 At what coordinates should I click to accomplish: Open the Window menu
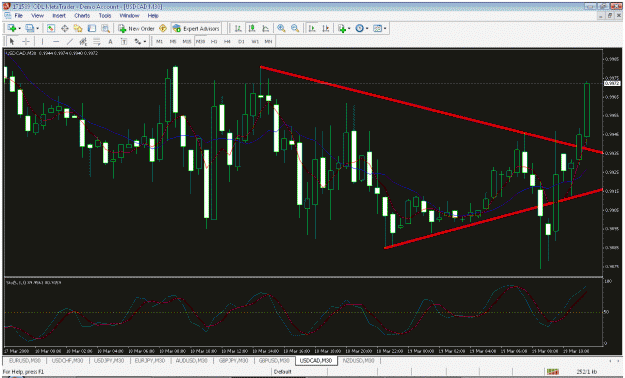[x=129, y=16]
